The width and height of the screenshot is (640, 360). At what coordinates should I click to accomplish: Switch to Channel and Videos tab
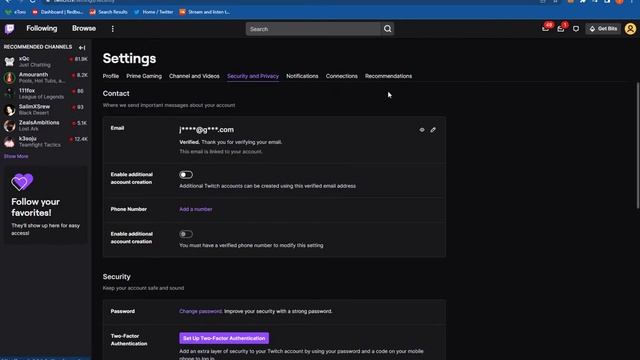[194, 76]
